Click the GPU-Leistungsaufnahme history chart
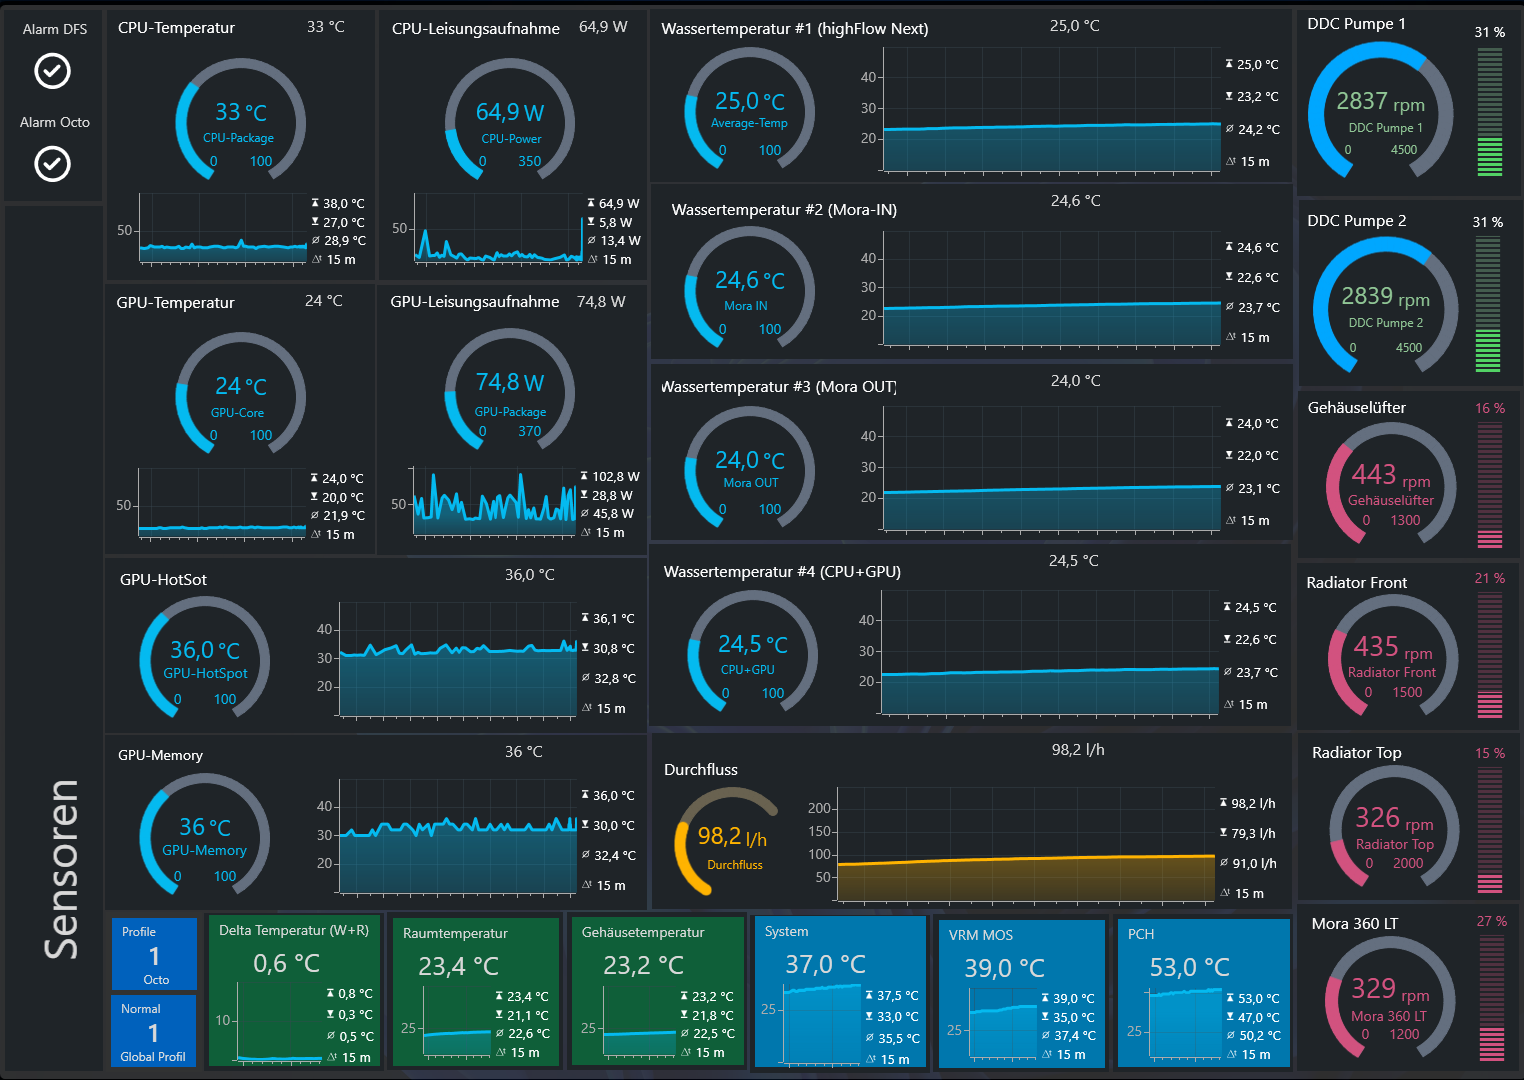Image resolution: width=1524 pixels, height=1080 pixels. coord(495,503)
